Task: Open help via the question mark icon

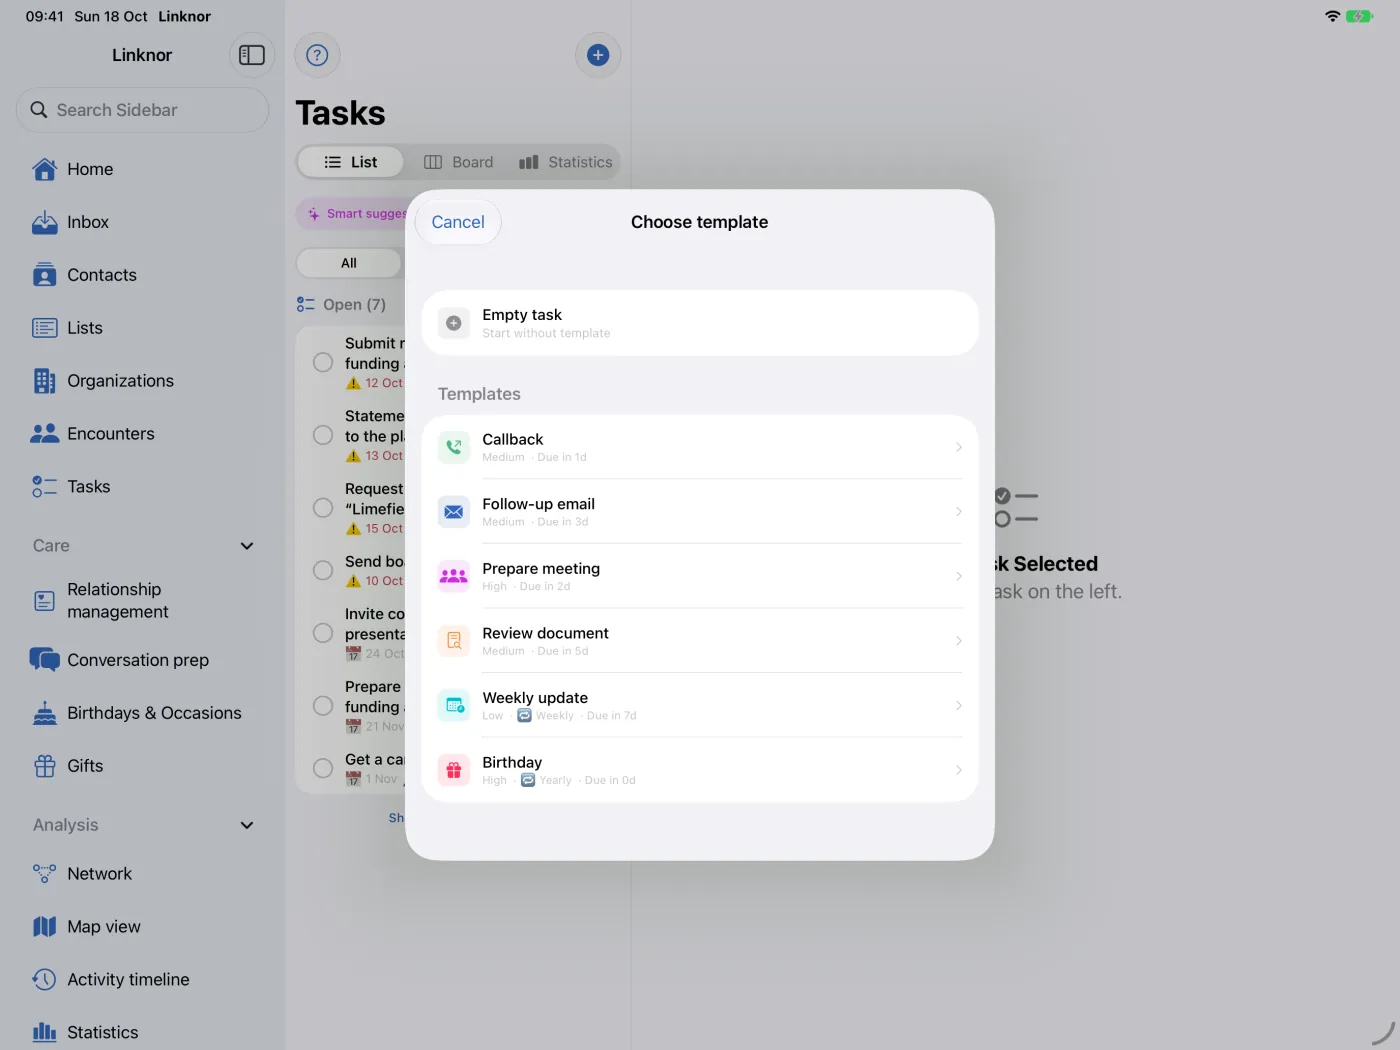Action: click(317, 55)
